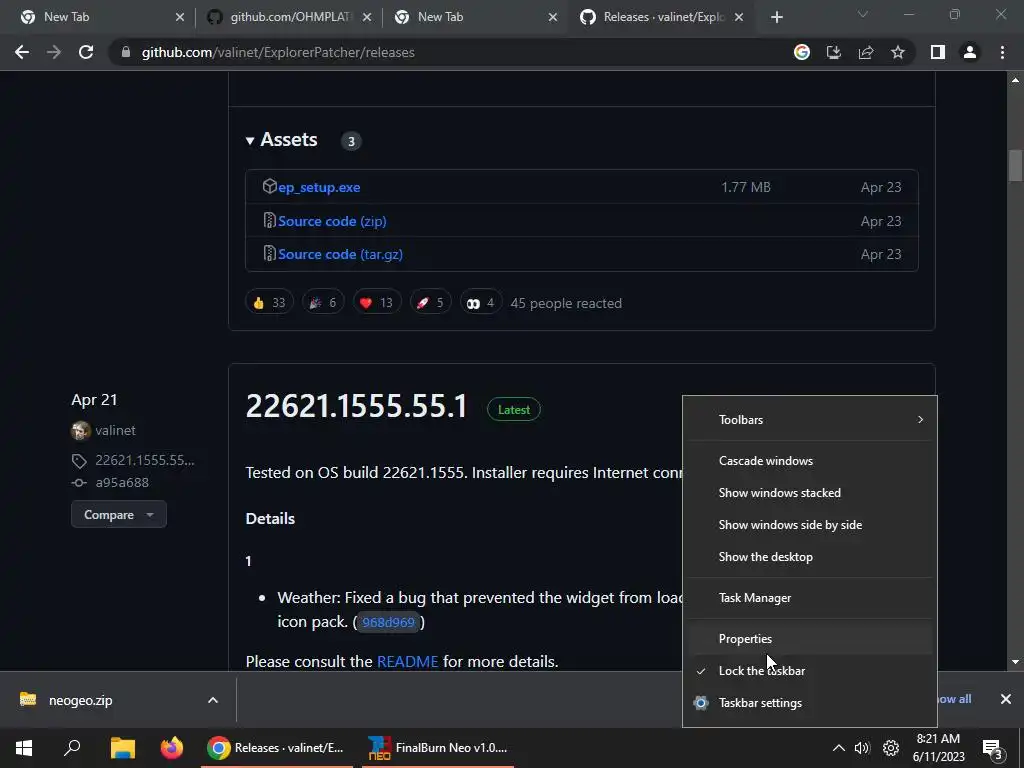The image size is (1024, 768).
Task: Open system volume control
Action: [x=862, y=748]
